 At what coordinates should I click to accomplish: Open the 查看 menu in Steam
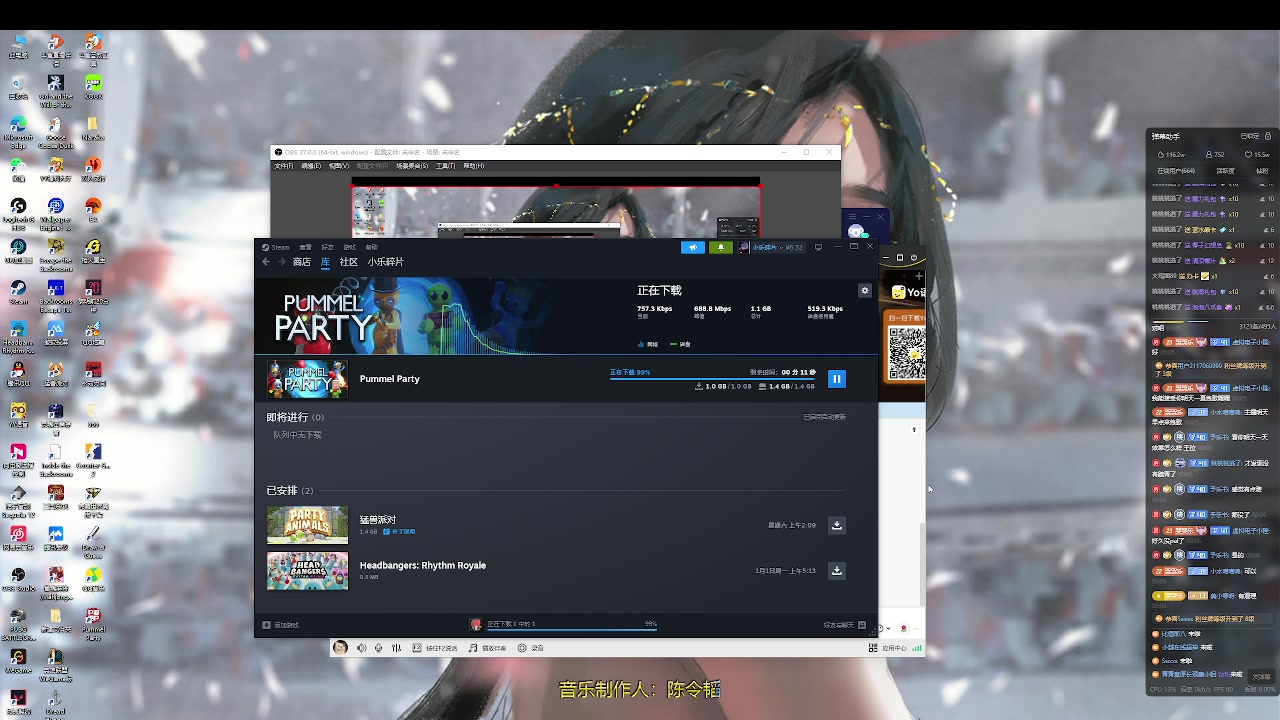(x=306, y=247)
